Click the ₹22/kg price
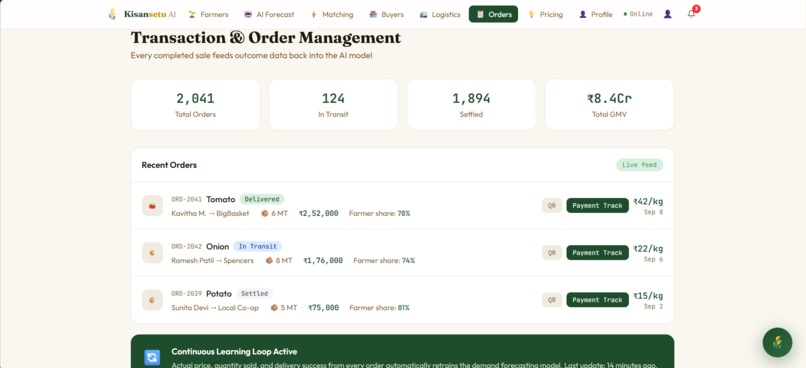 [648, 249]
